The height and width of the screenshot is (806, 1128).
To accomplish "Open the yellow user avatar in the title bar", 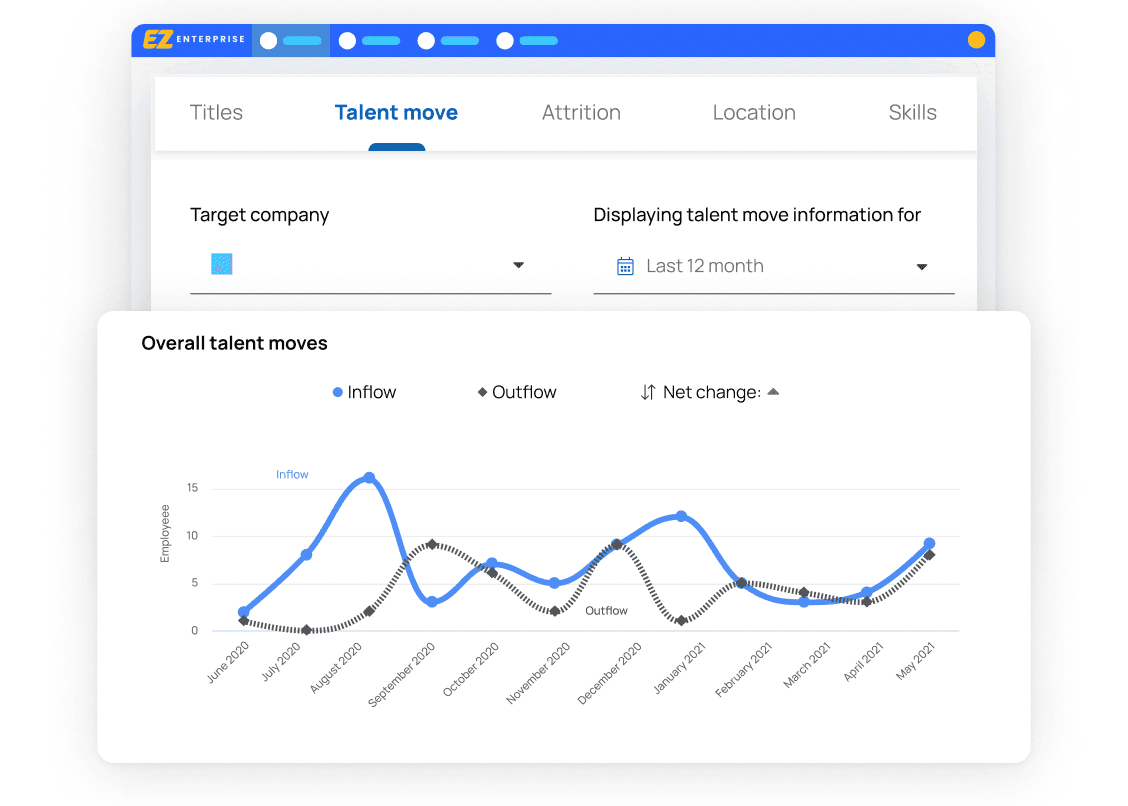I will click(976, 40).
